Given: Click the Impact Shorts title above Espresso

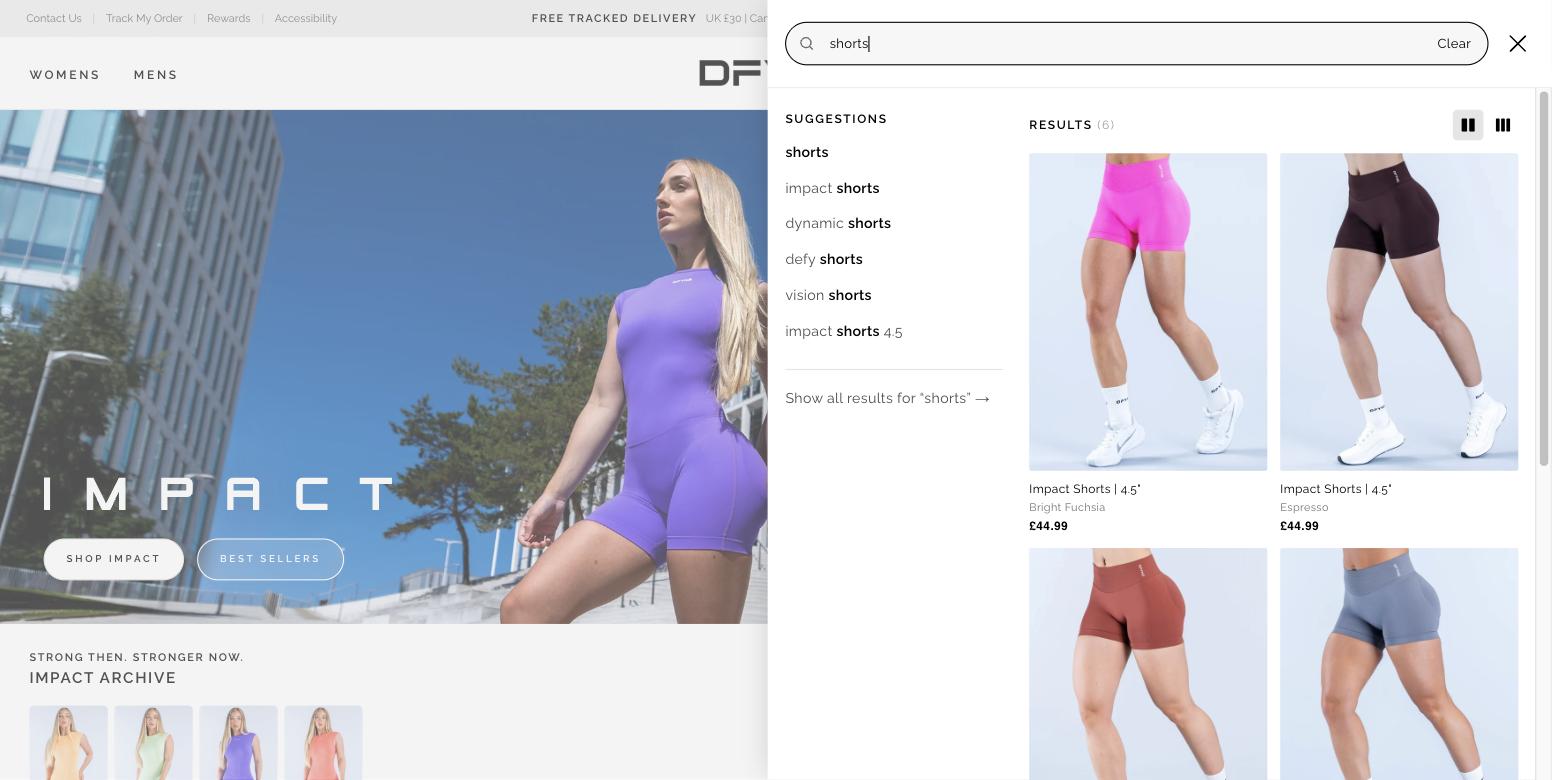Looking at the screenshot, I should click(1336, 489).
